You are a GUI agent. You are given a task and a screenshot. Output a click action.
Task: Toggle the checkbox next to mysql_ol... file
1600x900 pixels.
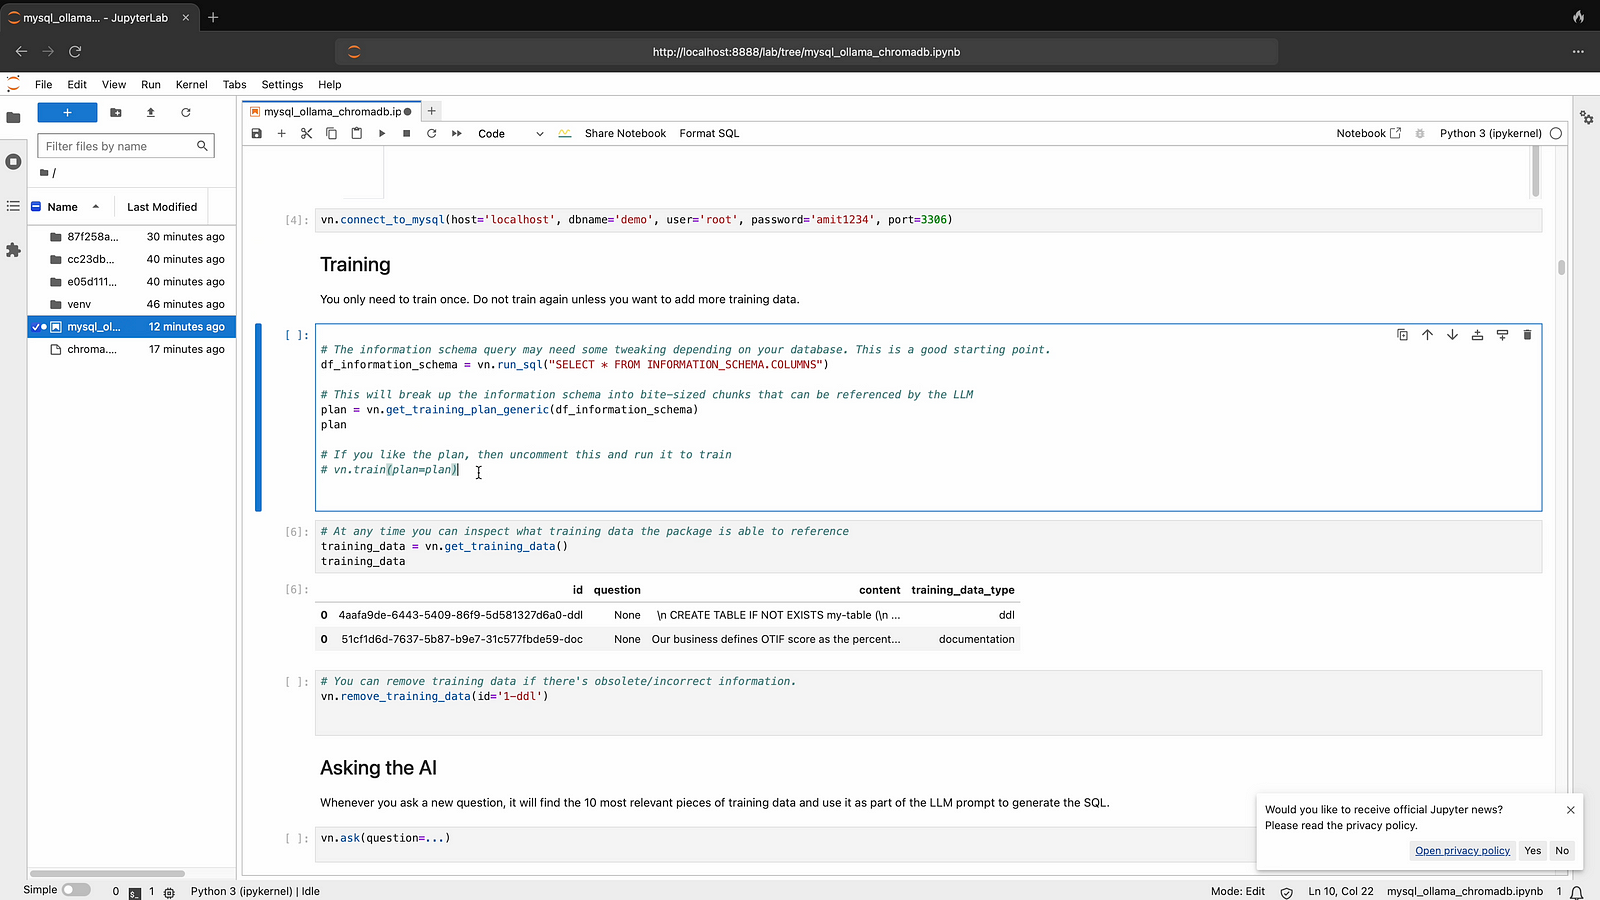pos(36,327)
